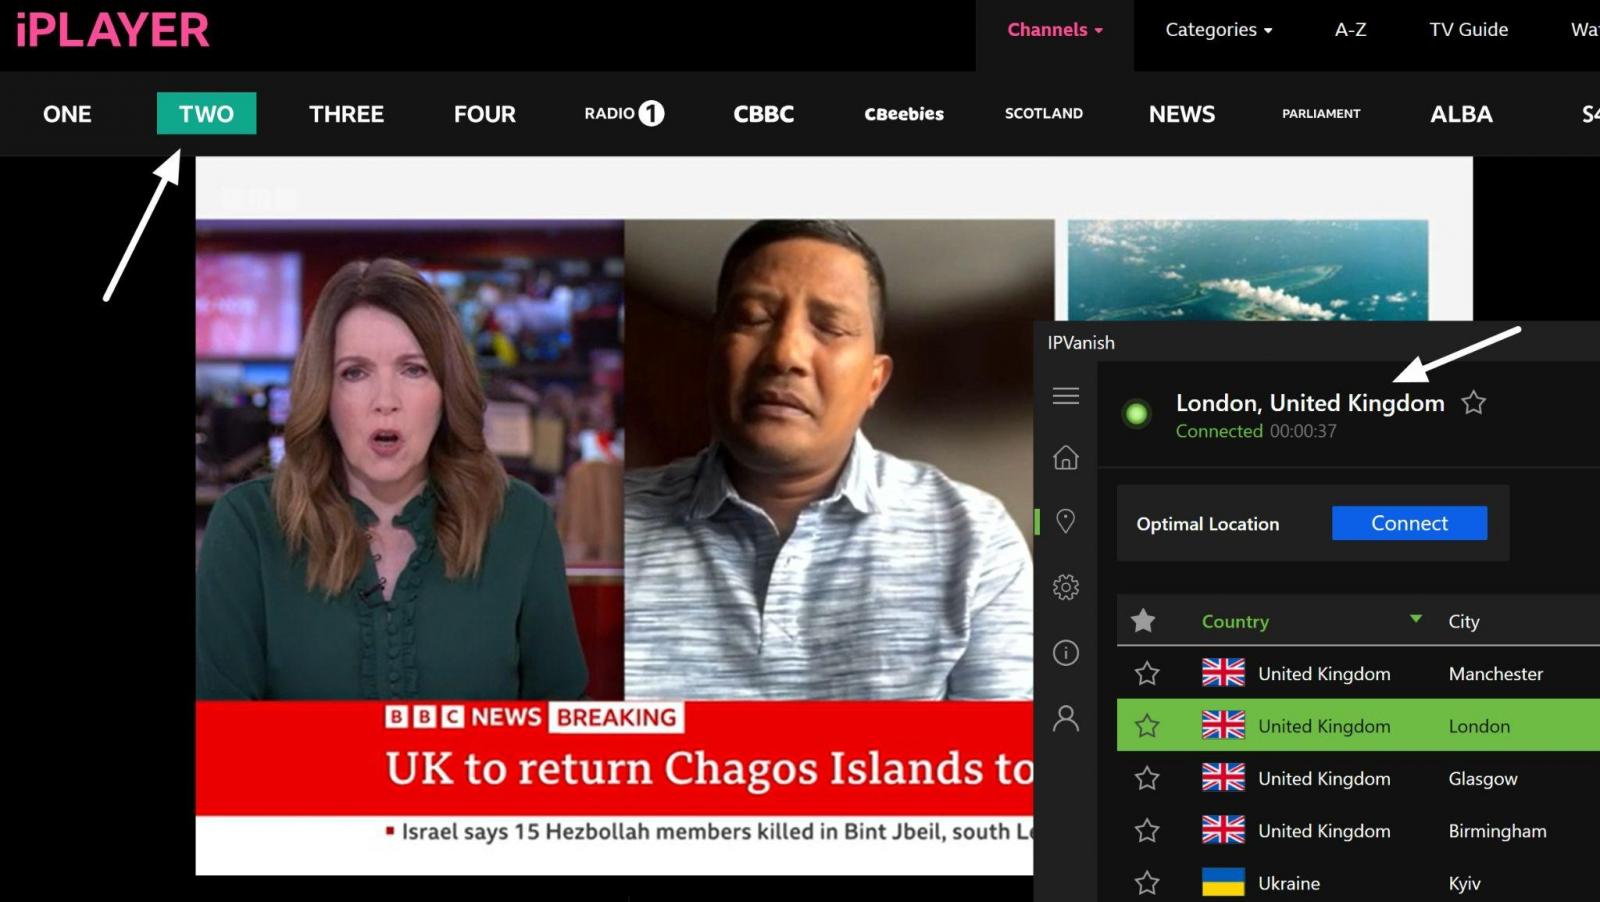This screenshot has width=1600, height=902.
Task: Click Optimal Location label
Action: point(1207,524)
